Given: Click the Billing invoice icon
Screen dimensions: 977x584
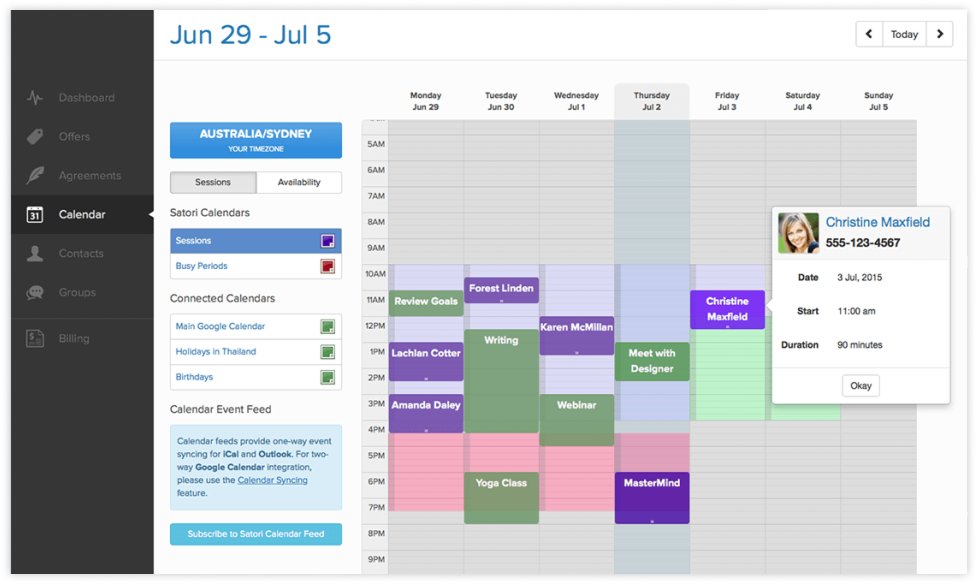Looking at the screenshot, I should pos(35,339).
